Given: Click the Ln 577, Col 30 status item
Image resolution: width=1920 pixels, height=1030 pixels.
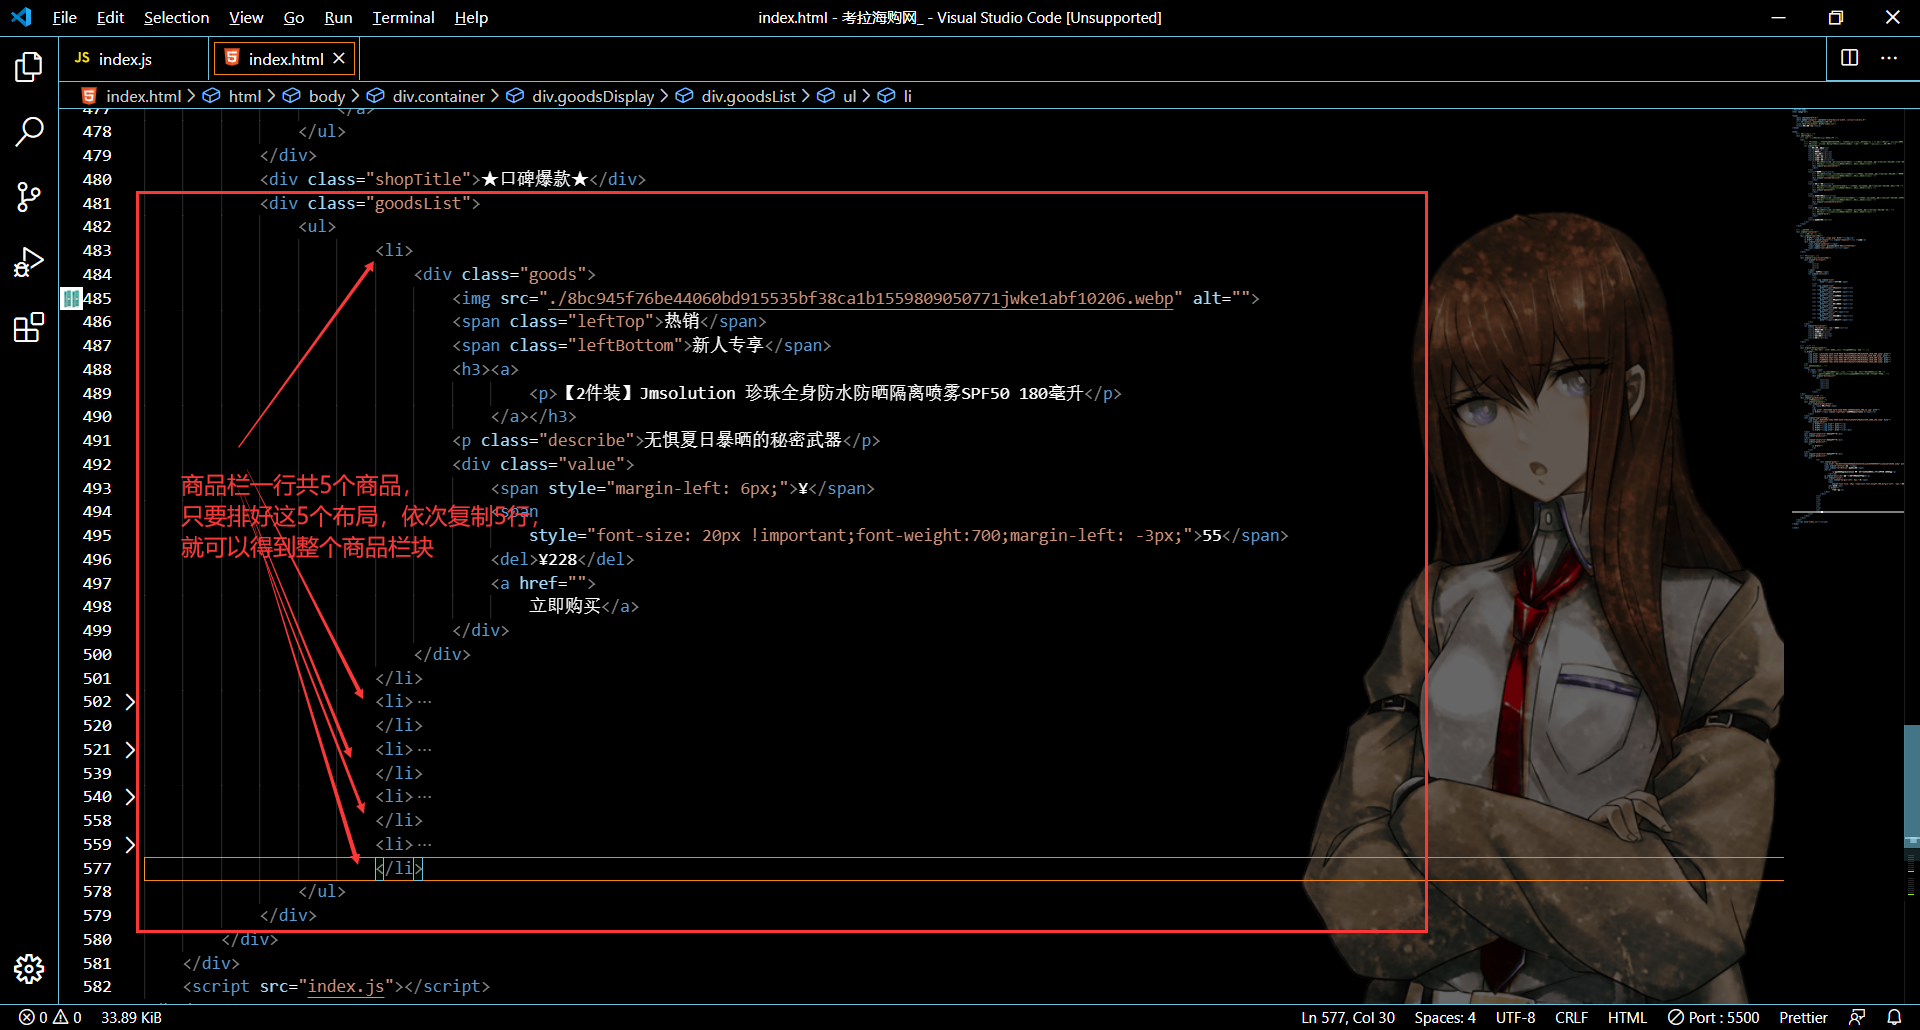Looking at the screenshot, I should point(1348,1017).
